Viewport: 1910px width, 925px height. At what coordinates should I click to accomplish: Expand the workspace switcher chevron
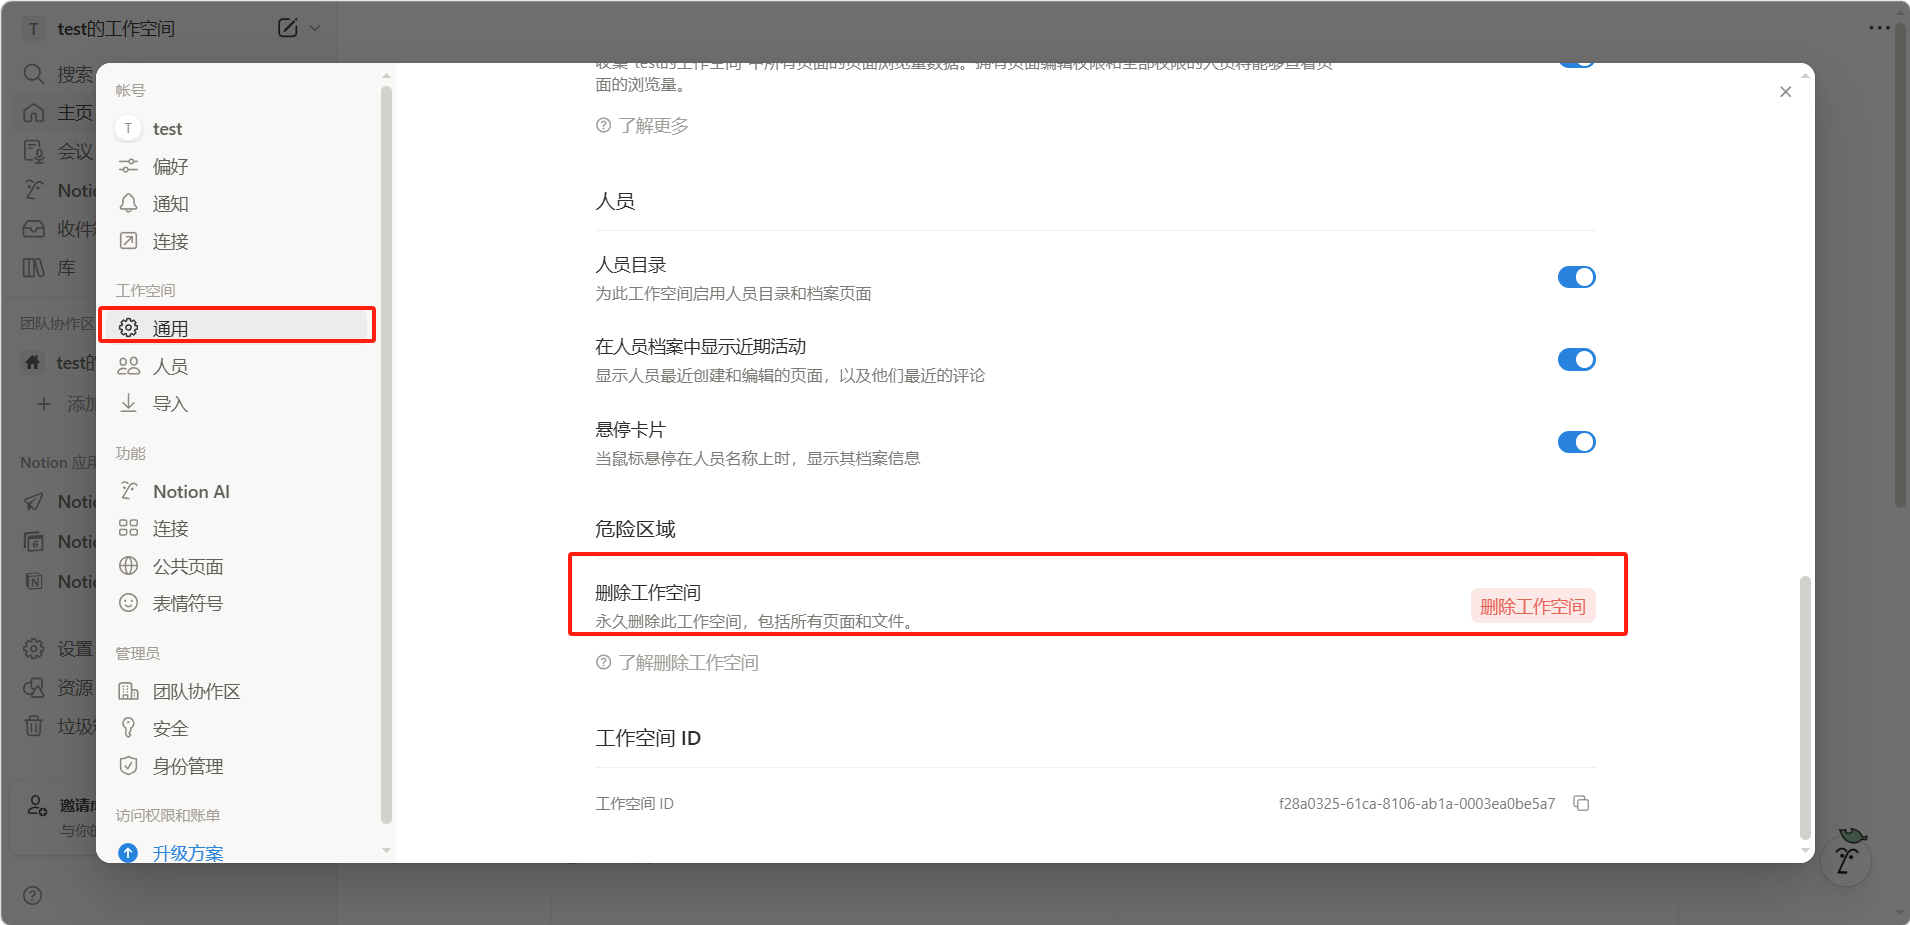click(x=315, y=28)
